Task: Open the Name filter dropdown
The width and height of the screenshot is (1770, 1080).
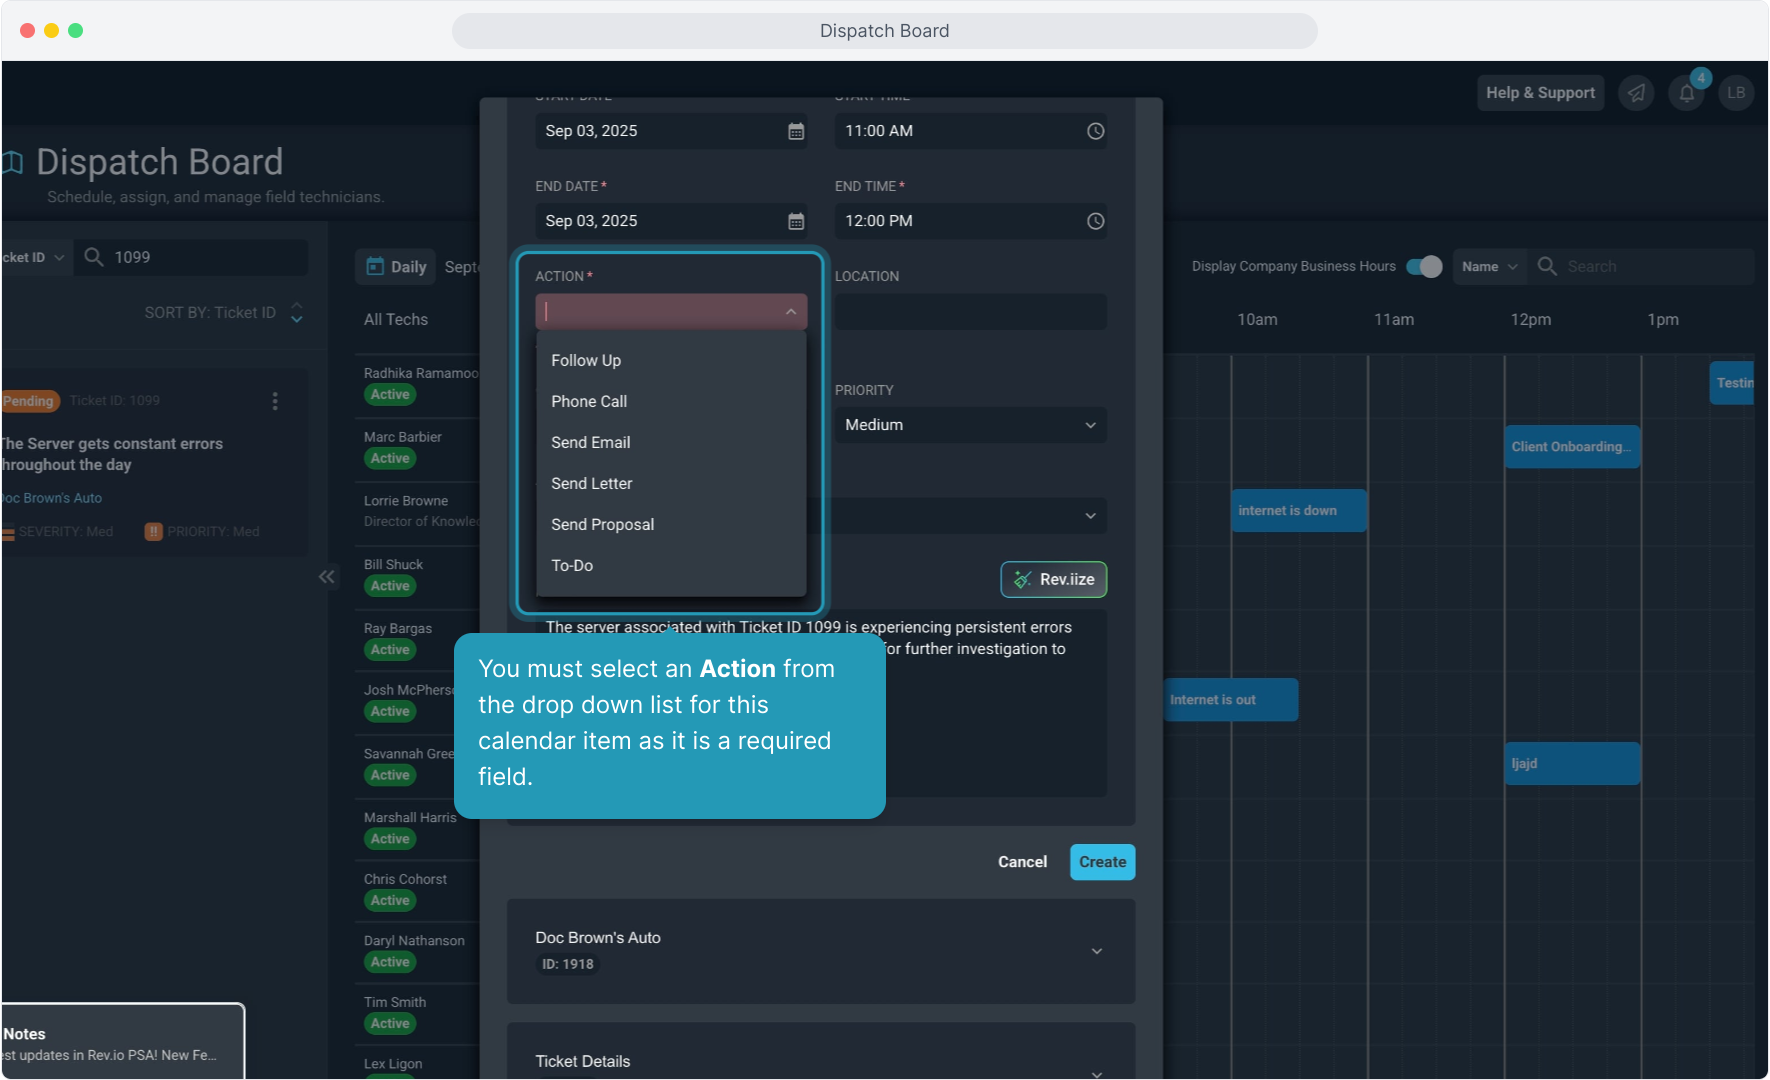Action: coord(1488,267)
